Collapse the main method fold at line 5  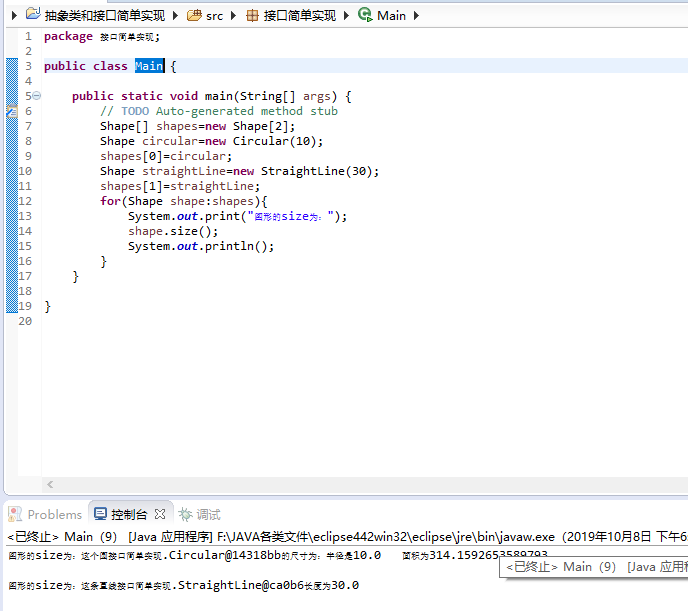pyautogui.click(x=37, y=96)
